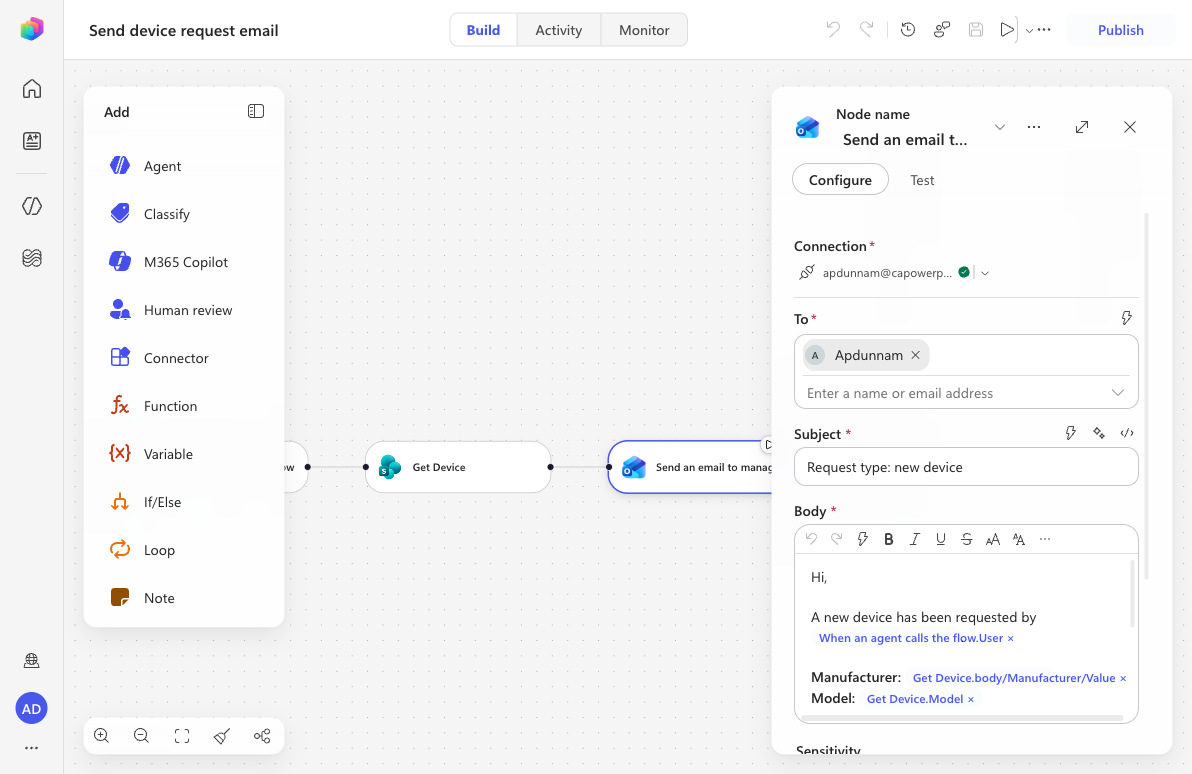Remove Manufacturer/Value token
1192x774 pixels.
pyautogui.click(x=1123, y=678)
